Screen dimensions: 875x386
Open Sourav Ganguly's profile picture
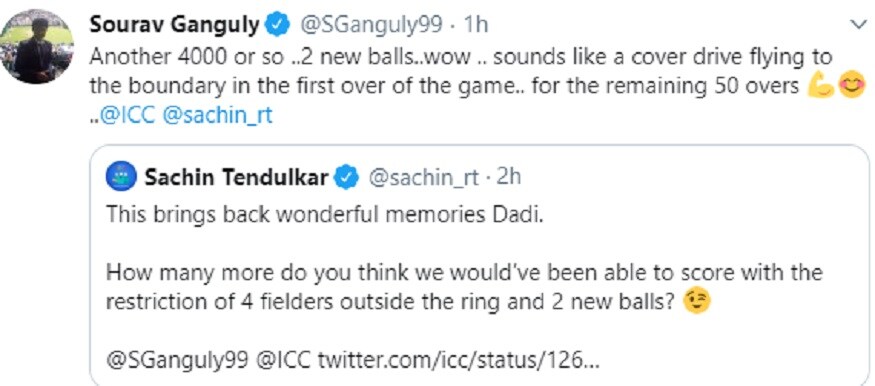click(x=37, y=46)
